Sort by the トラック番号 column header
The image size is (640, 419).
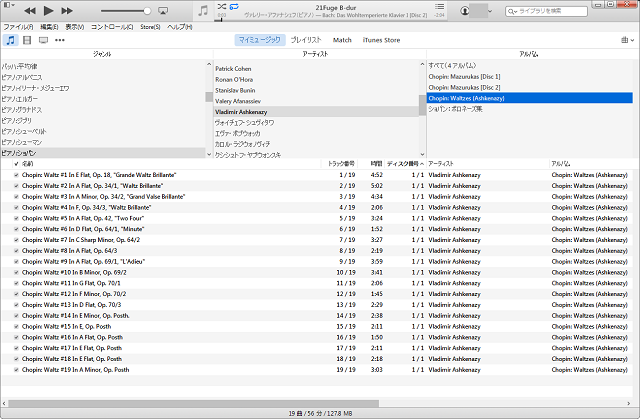[341, 164]
